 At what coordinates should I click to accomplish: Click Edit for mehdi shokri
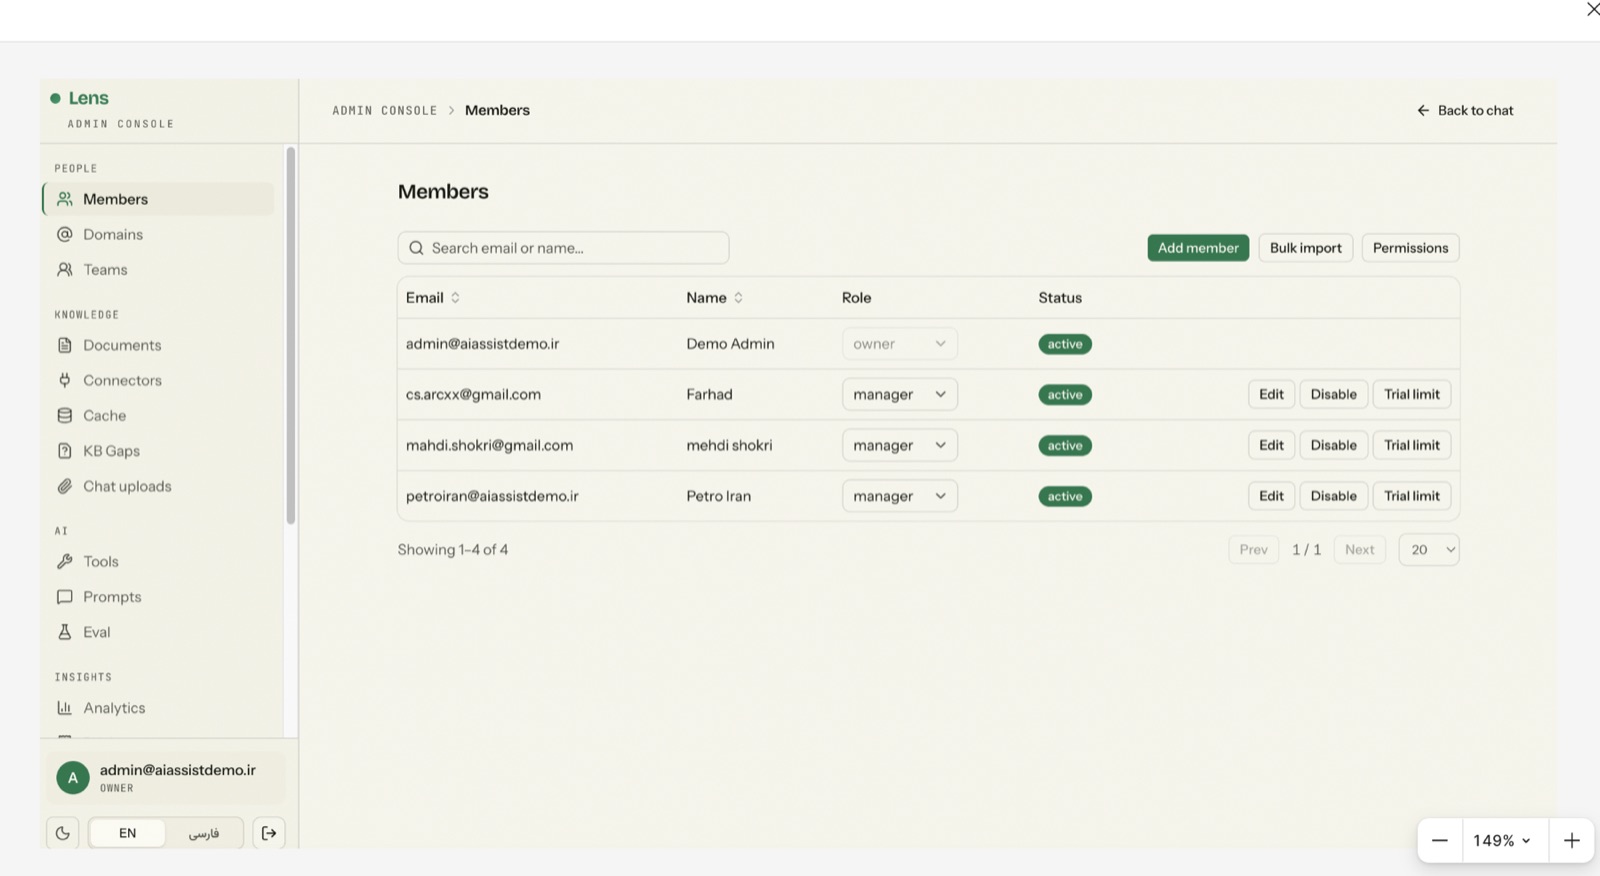(x=1271, y=445)
